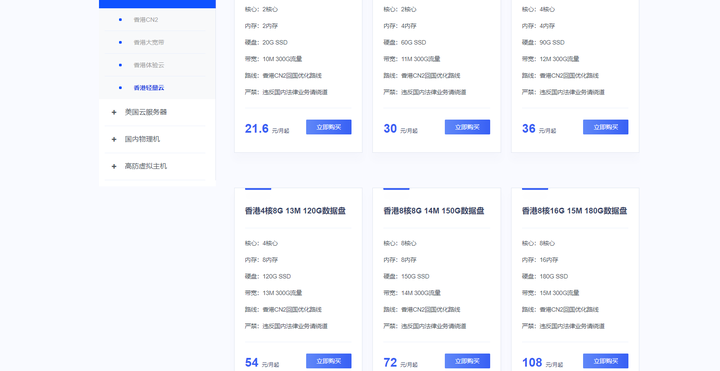Click 核心: 4核心 in the 36 元 card
Screen dimensions: 720x371
538,9
